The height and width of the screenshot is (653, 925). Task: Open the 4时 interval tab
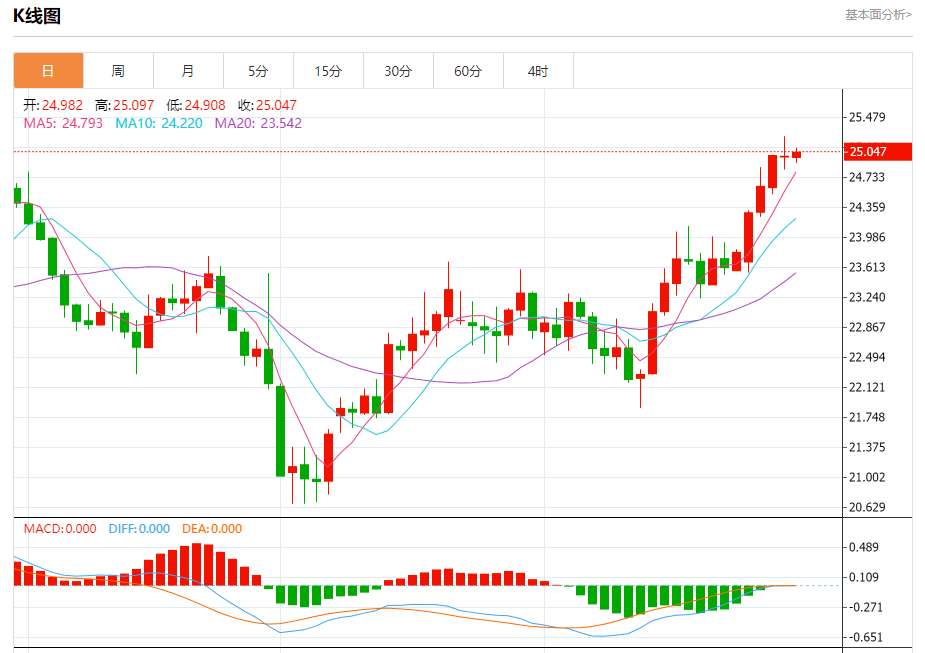pyautogui.click(x=538, y=71)
